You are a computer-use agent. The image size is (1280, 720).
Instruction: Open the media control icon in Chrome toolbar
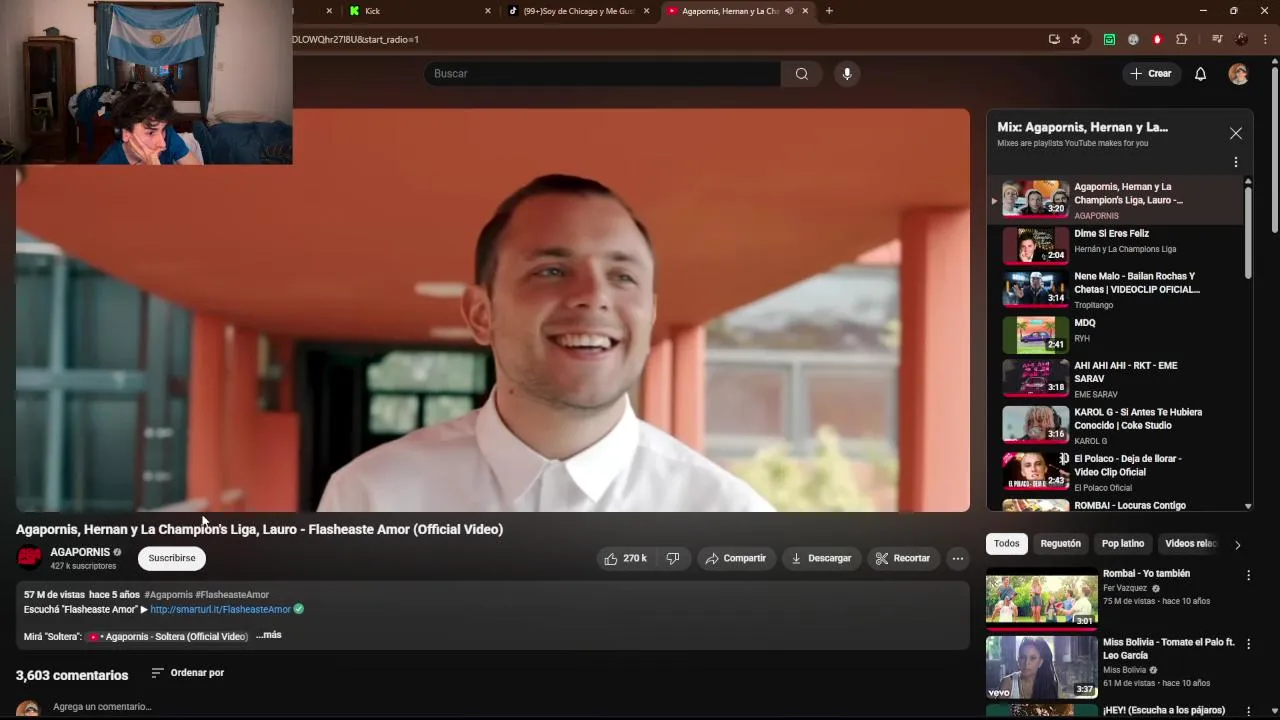pos(1217,39)
